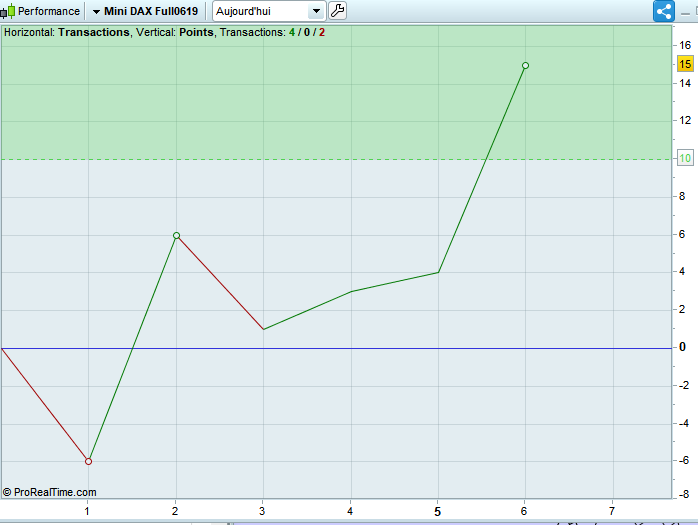Screen dimensions: 698x525
Task: Select the data point at transaction 2
Action: pos(176,235)
